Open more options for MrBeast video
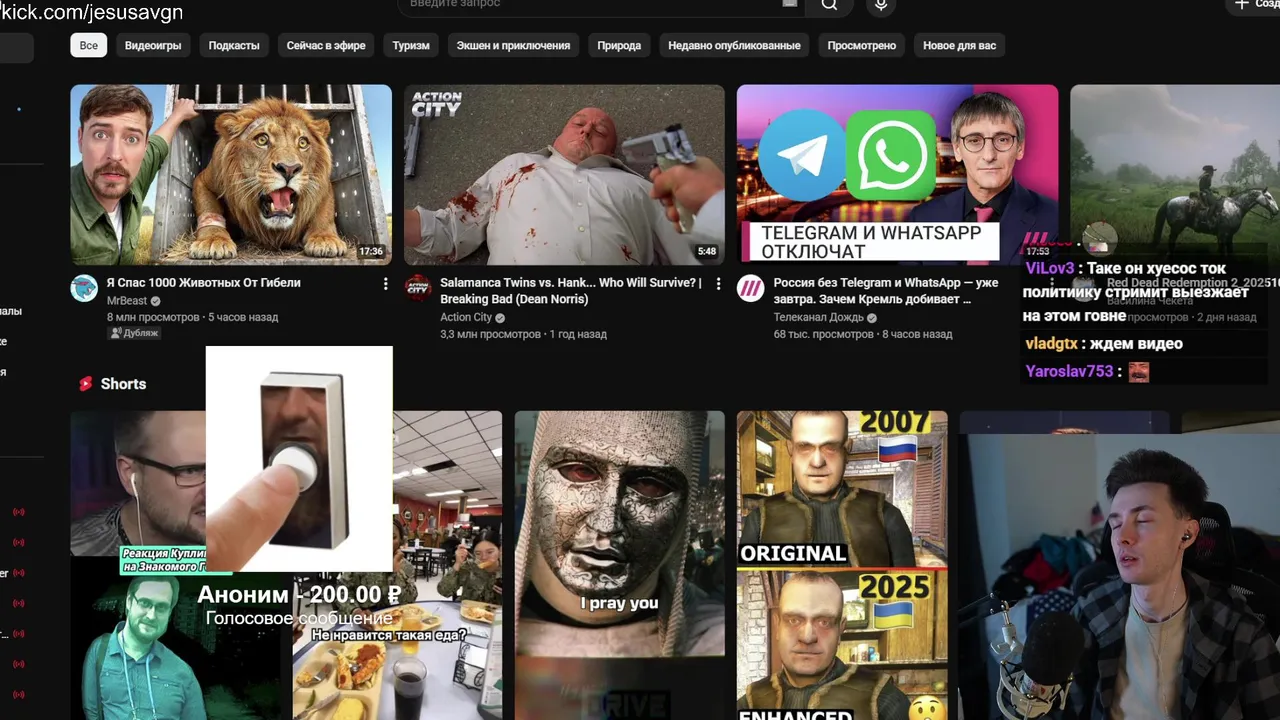 point(385,284)
